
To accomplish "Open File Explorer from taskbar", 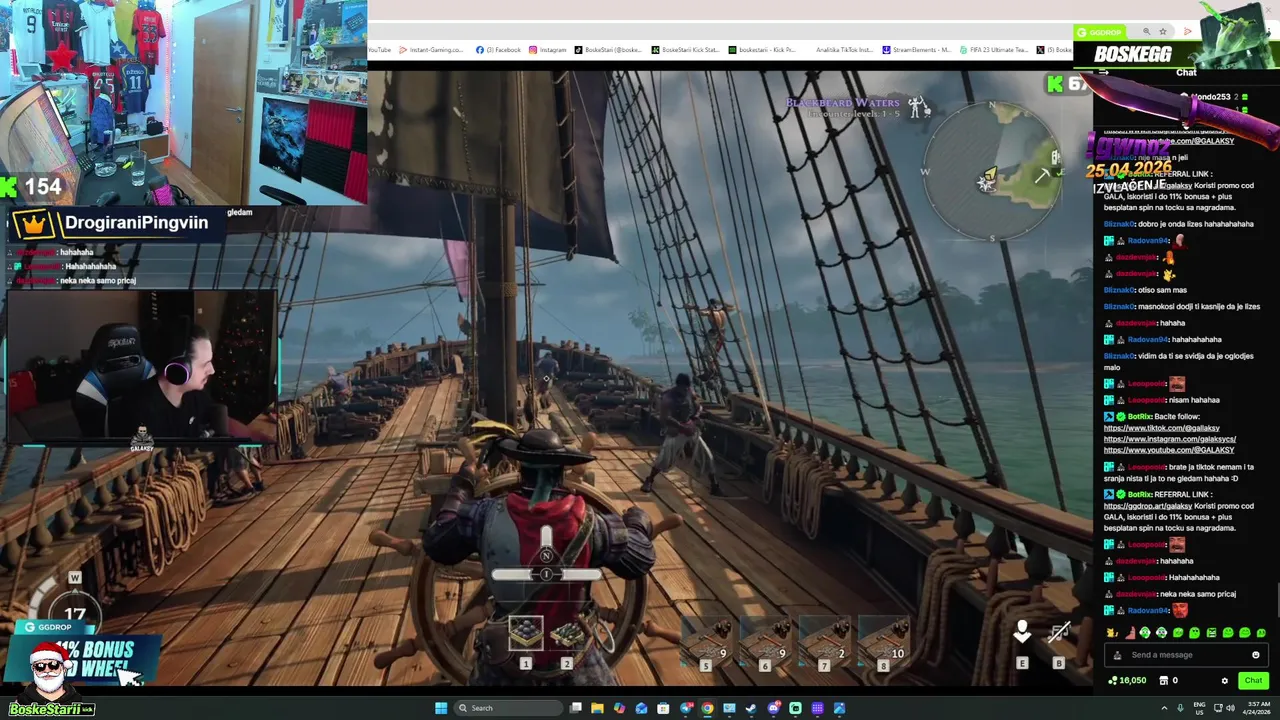I will [x=597, y=708].
